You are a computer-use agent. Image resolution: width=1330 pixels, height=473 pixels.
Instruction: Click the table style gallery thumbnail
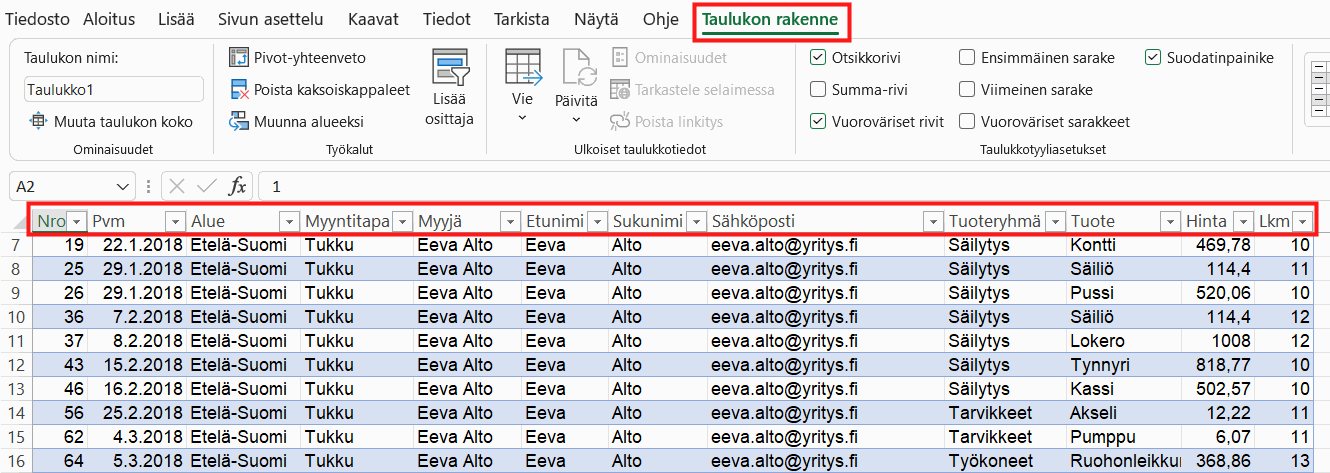(x=1319, y=88)
